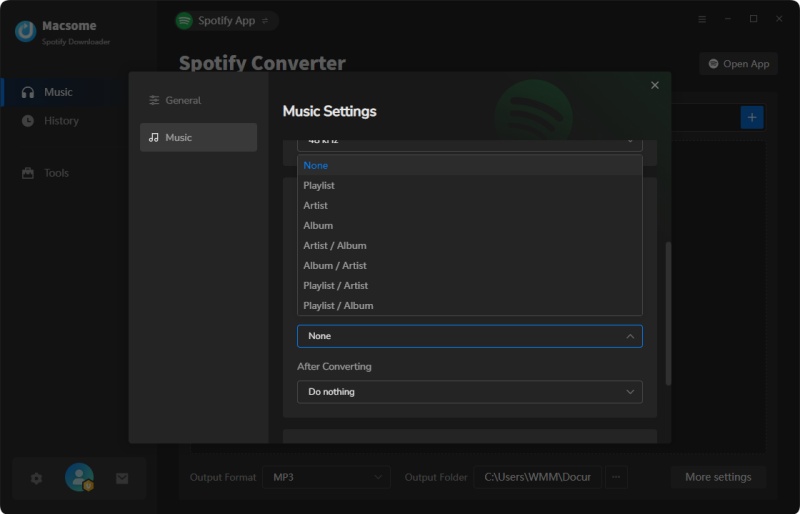Select the Playlist / Artist option
The height and width of the screenshot is (514, 800).
click(x=469, y=285)
